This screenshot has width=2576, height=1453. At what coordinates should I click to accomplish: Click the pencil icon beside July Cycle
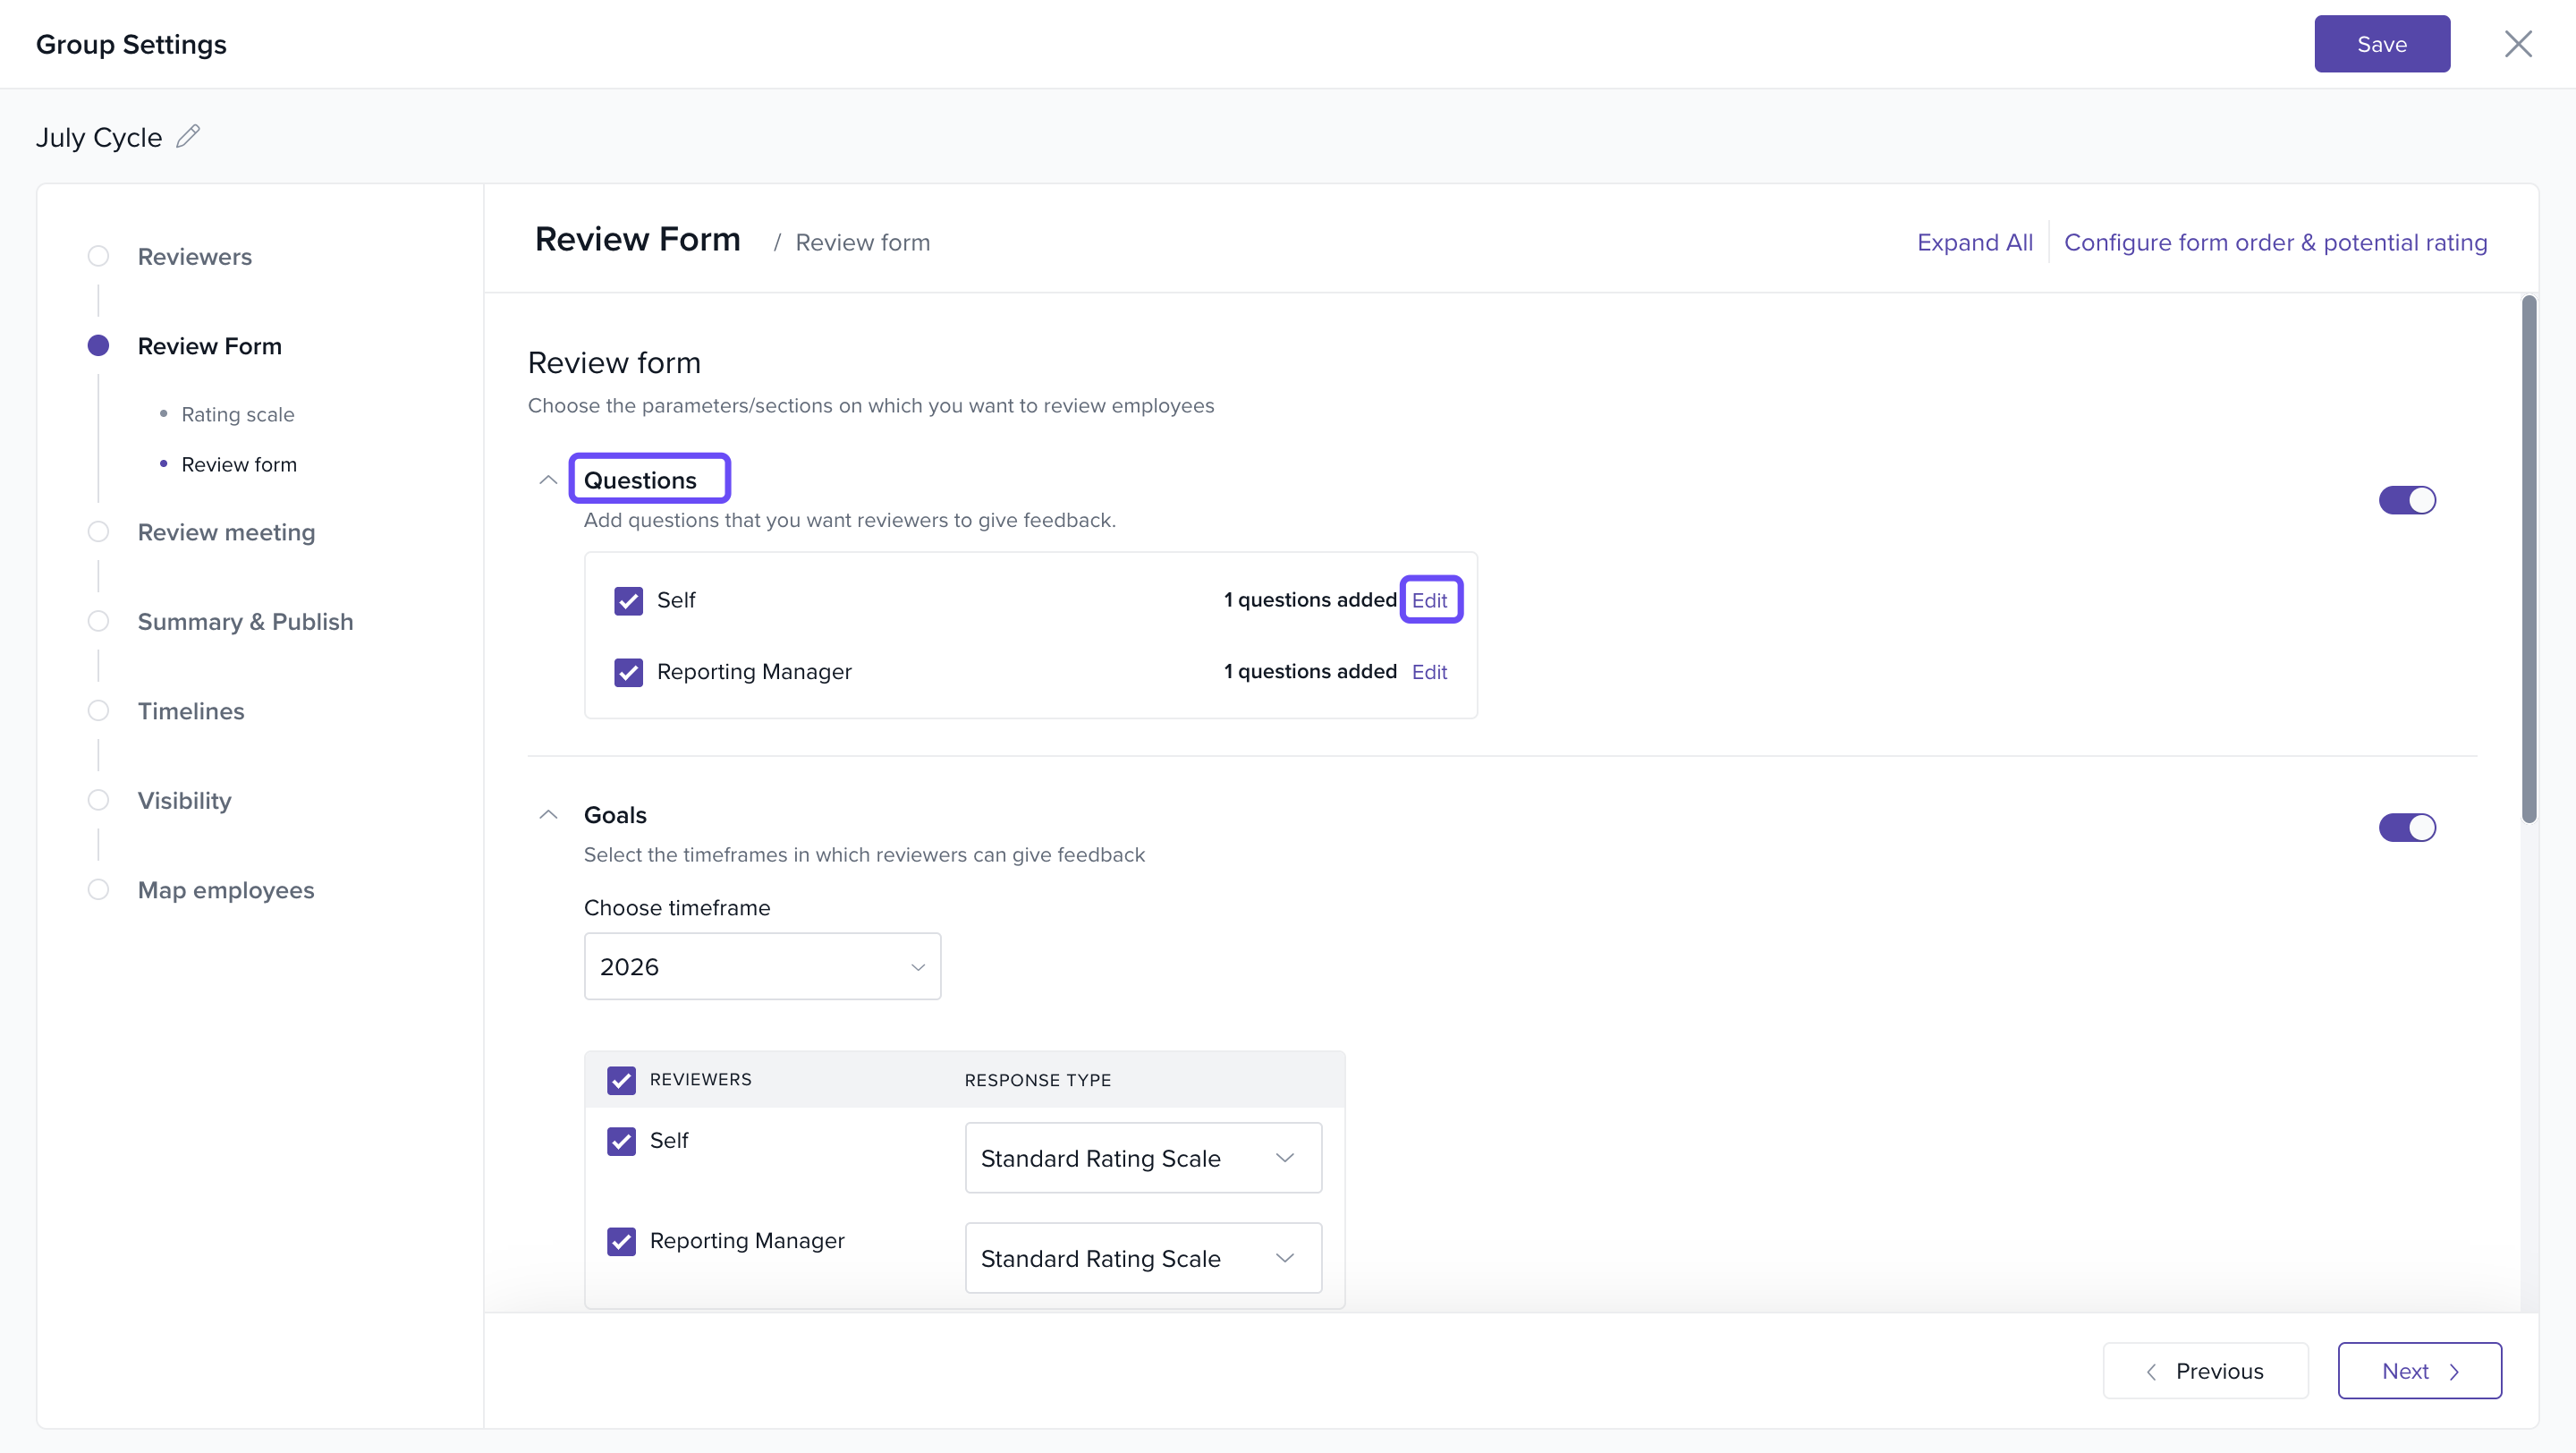pyautogui.click(x=188, y=136)
